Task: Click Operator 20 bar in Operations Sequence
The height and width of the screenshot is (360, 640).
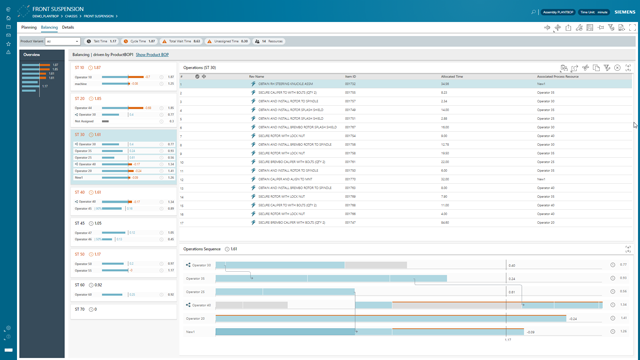Action: click(391, 318)
